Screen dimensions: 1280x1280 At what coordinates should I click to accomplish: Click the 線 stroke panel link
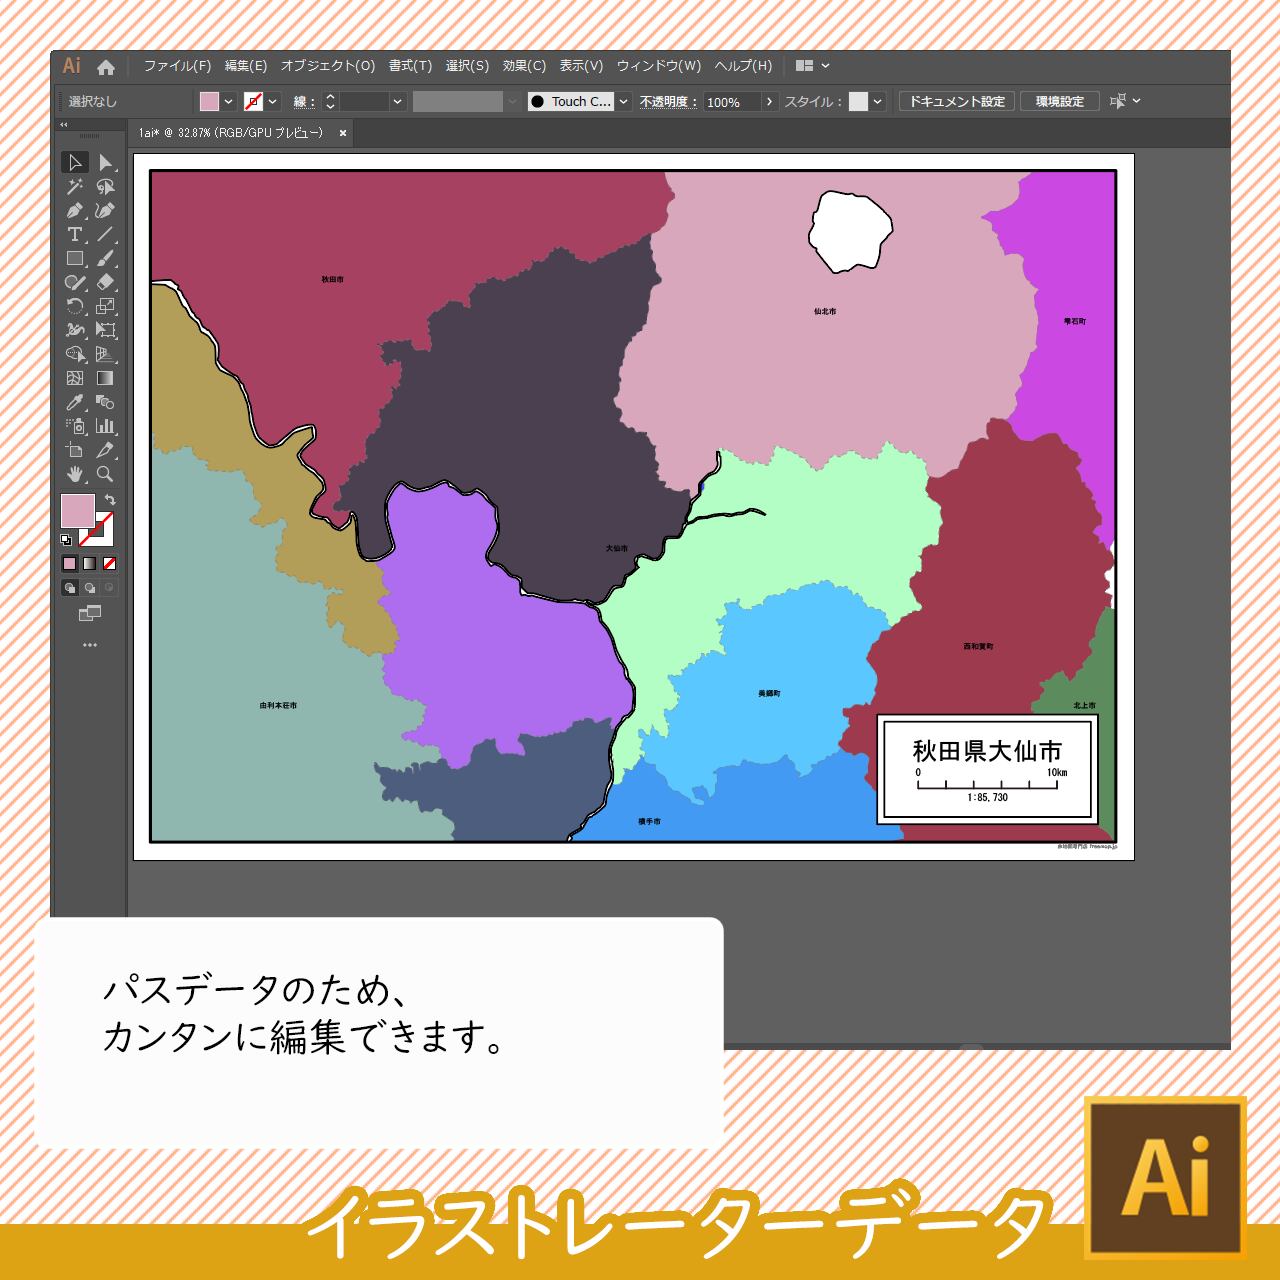click(304, 101)
